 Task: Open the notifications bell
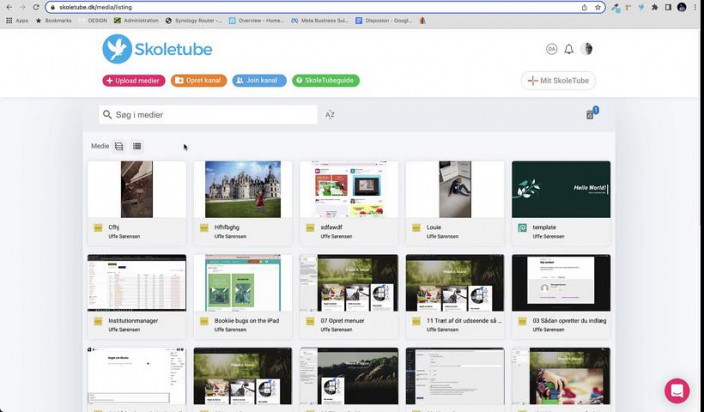(x=569, y=49)
